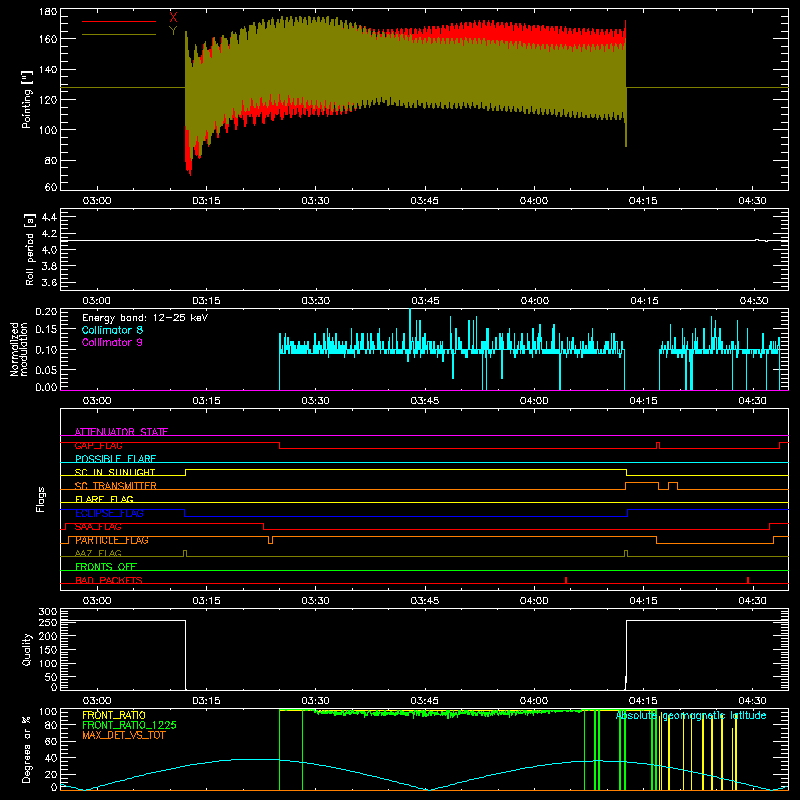Click the olive legend line beside Y
This screenshot has height=800, width=800.
[x=119, y=35]
